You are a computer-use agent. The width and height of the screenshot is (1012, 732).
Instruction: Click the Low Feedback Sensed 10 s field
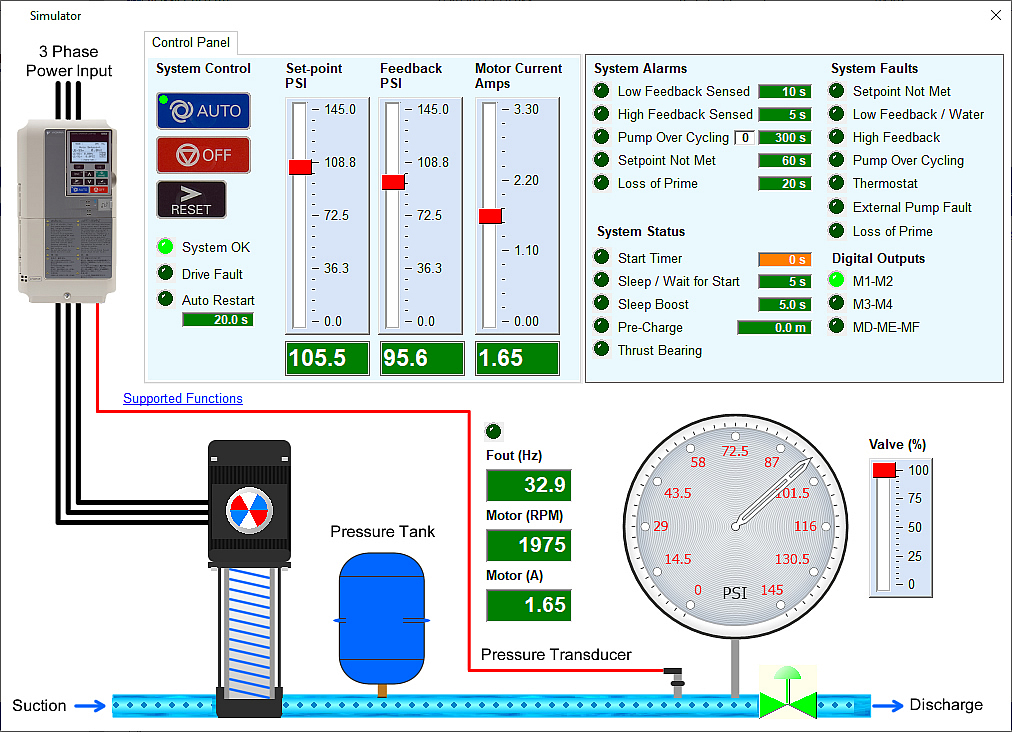pos(784,92)
